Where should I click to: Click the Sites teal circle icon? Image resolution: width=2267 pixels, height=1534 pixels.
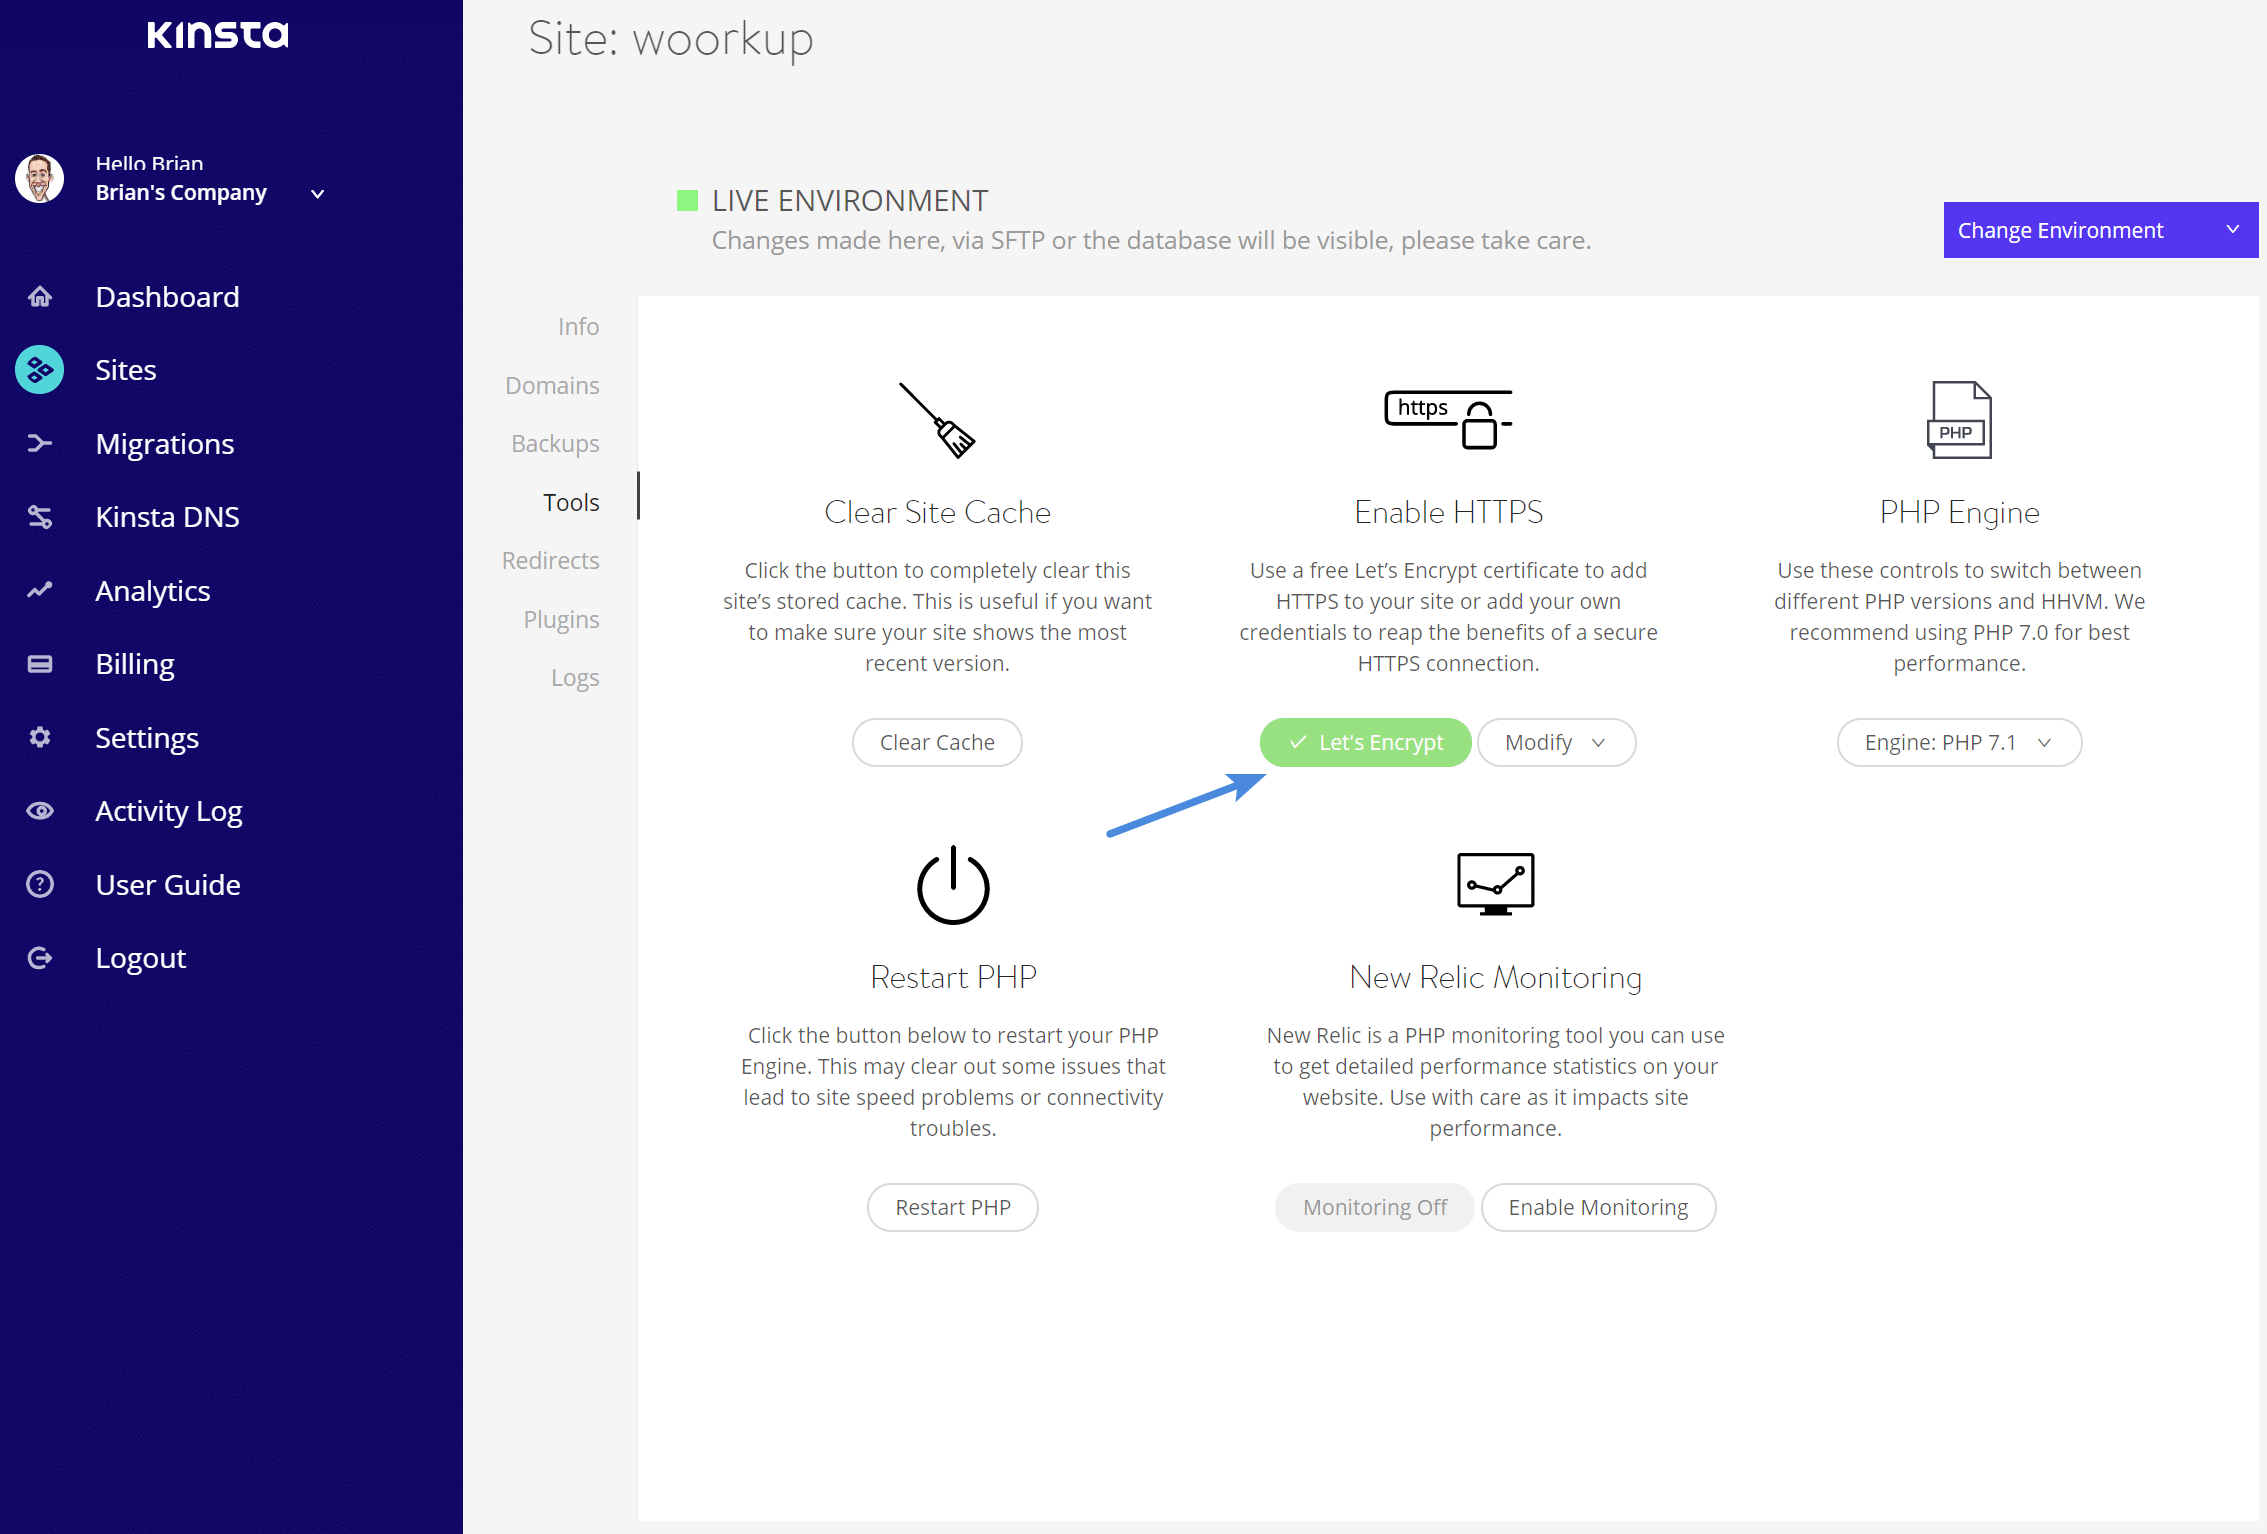40,370
